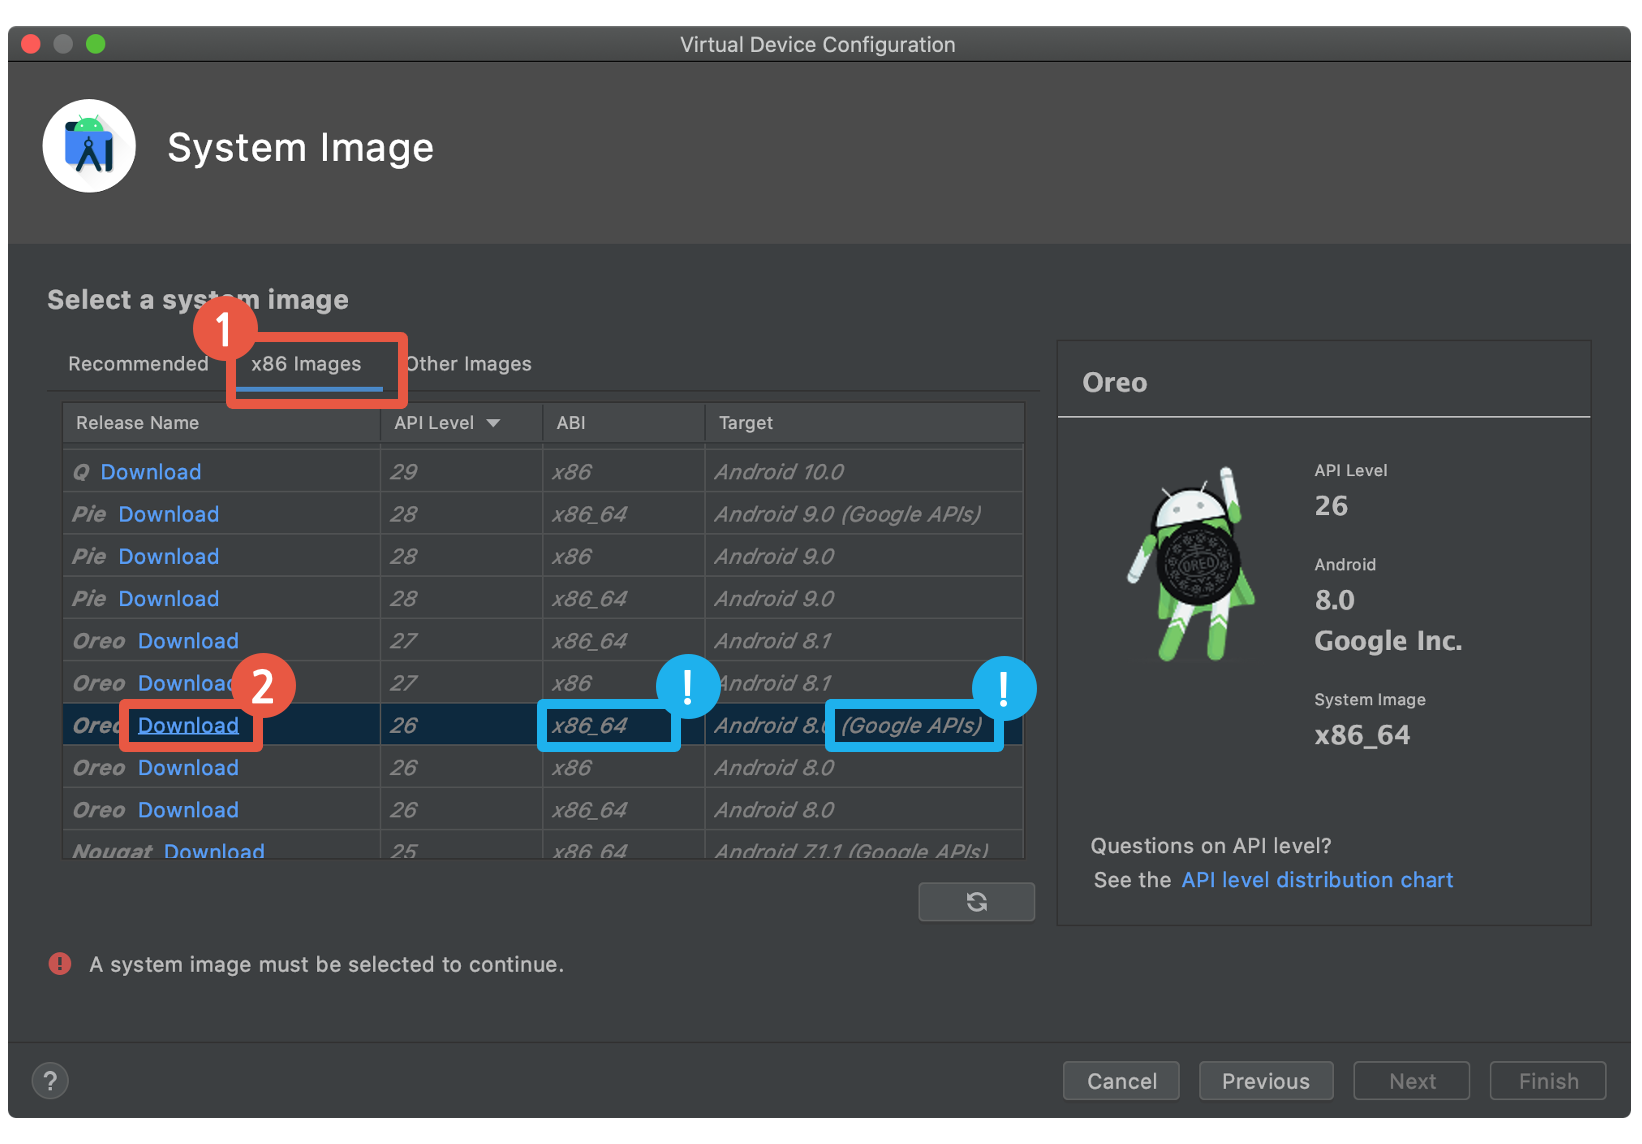
Task: Click the Next button
Action: click(1412, 1081)
